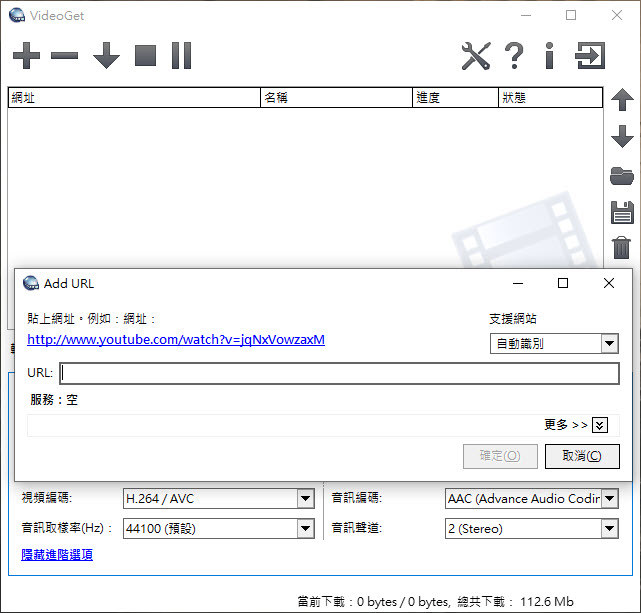Save list with the floppy disk icon
This screenshot has height=613, width=641.
622,213
